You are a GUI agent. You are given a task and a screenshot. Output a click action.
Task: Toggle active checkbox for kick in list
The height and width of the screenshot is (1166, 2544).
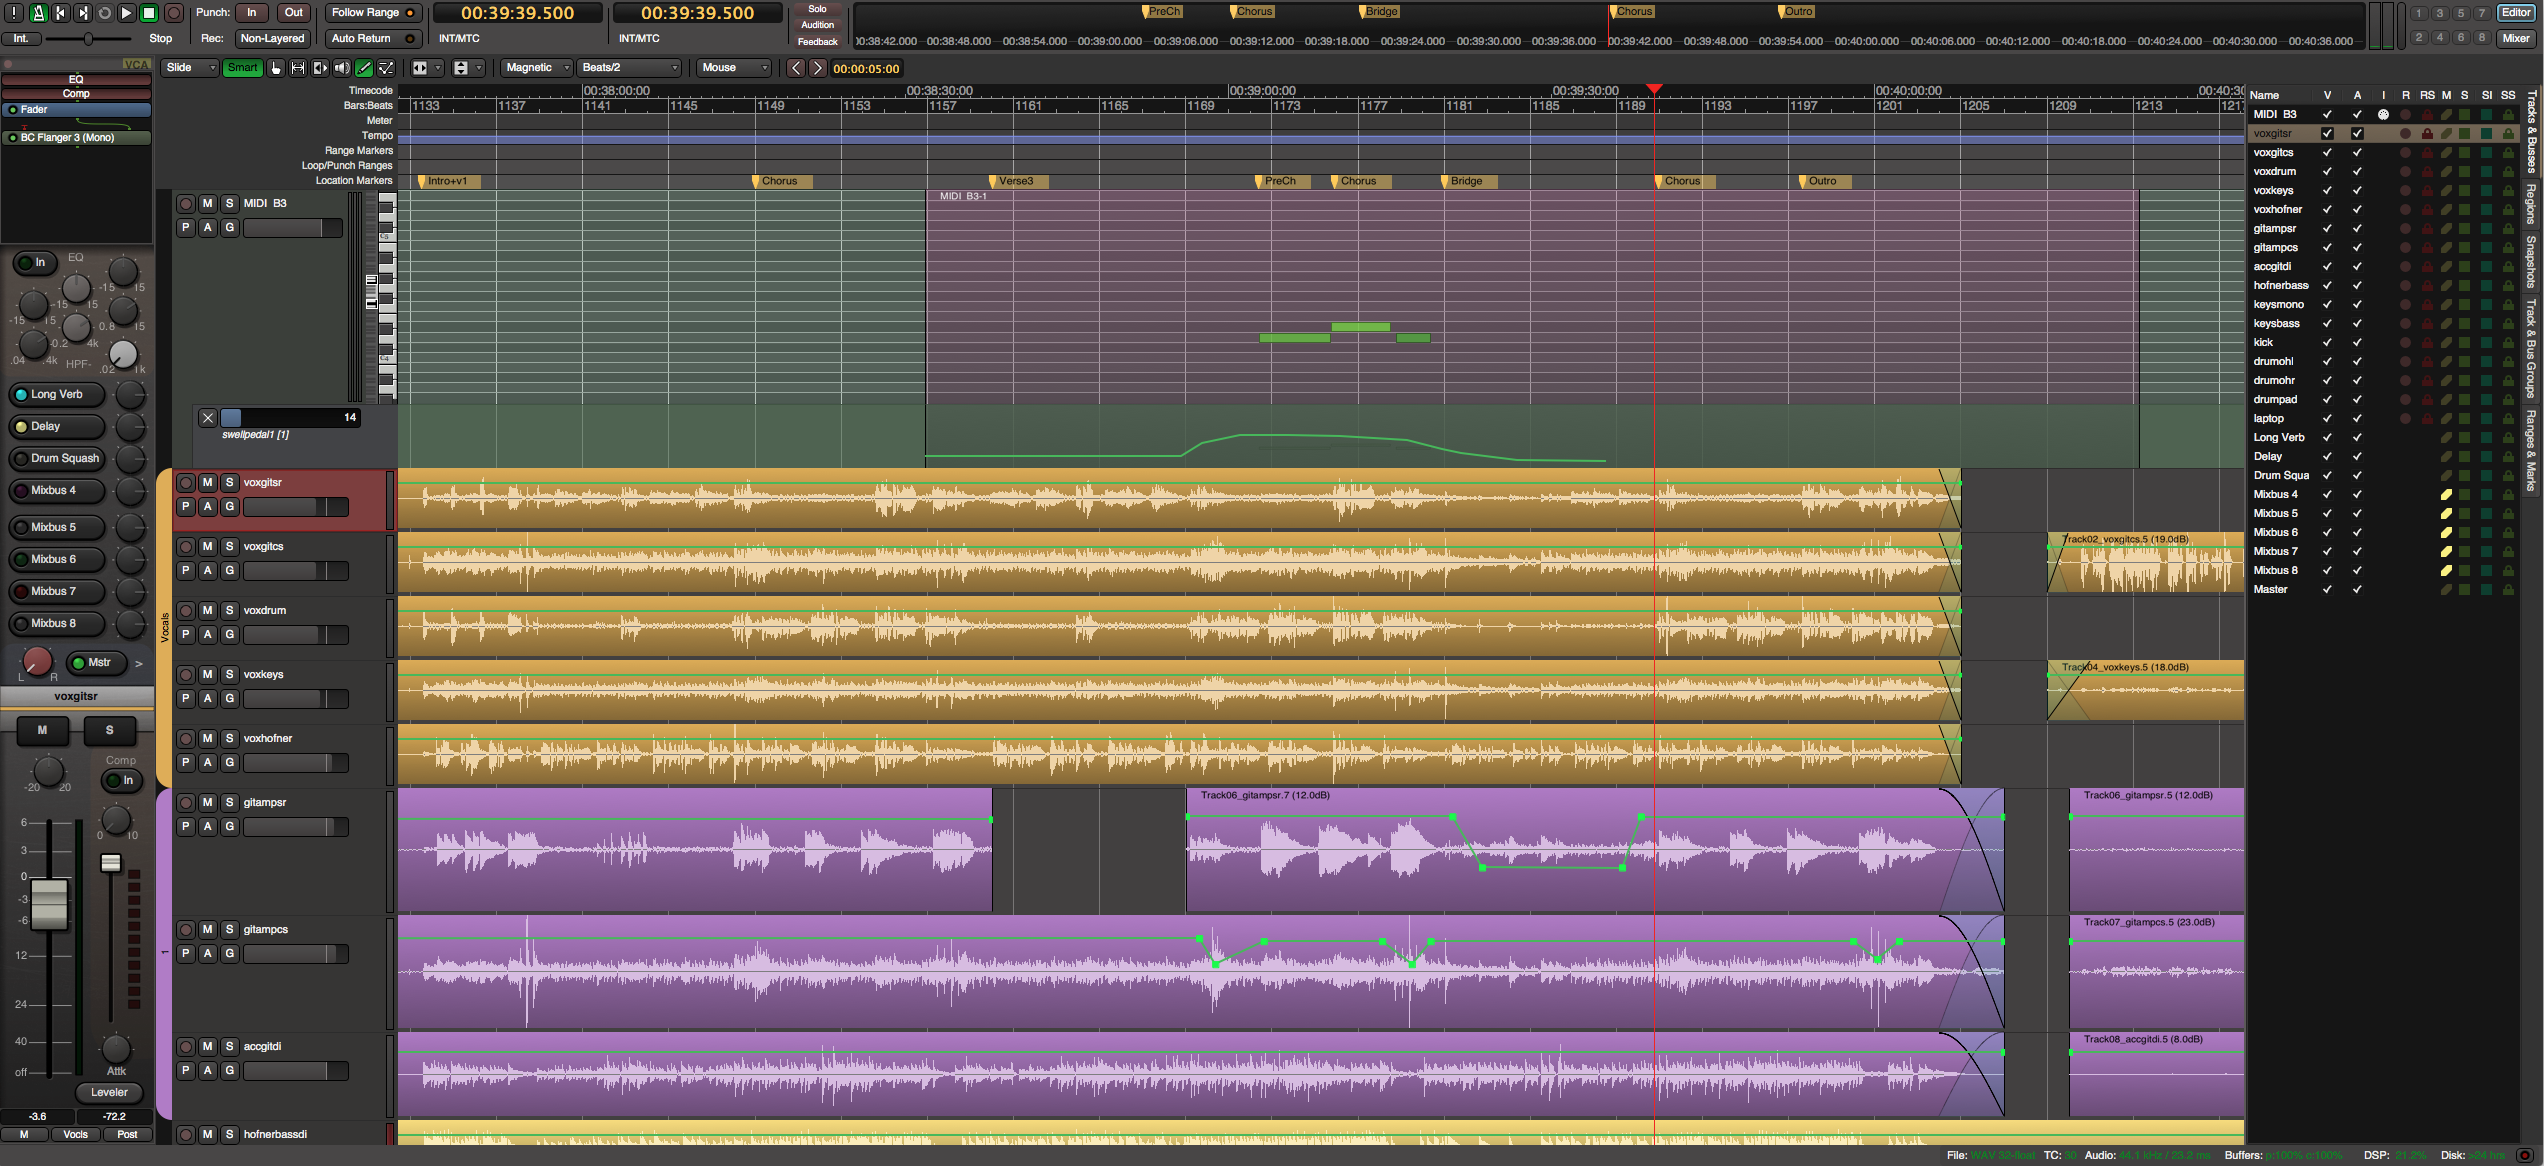[x=2357, y=343]
